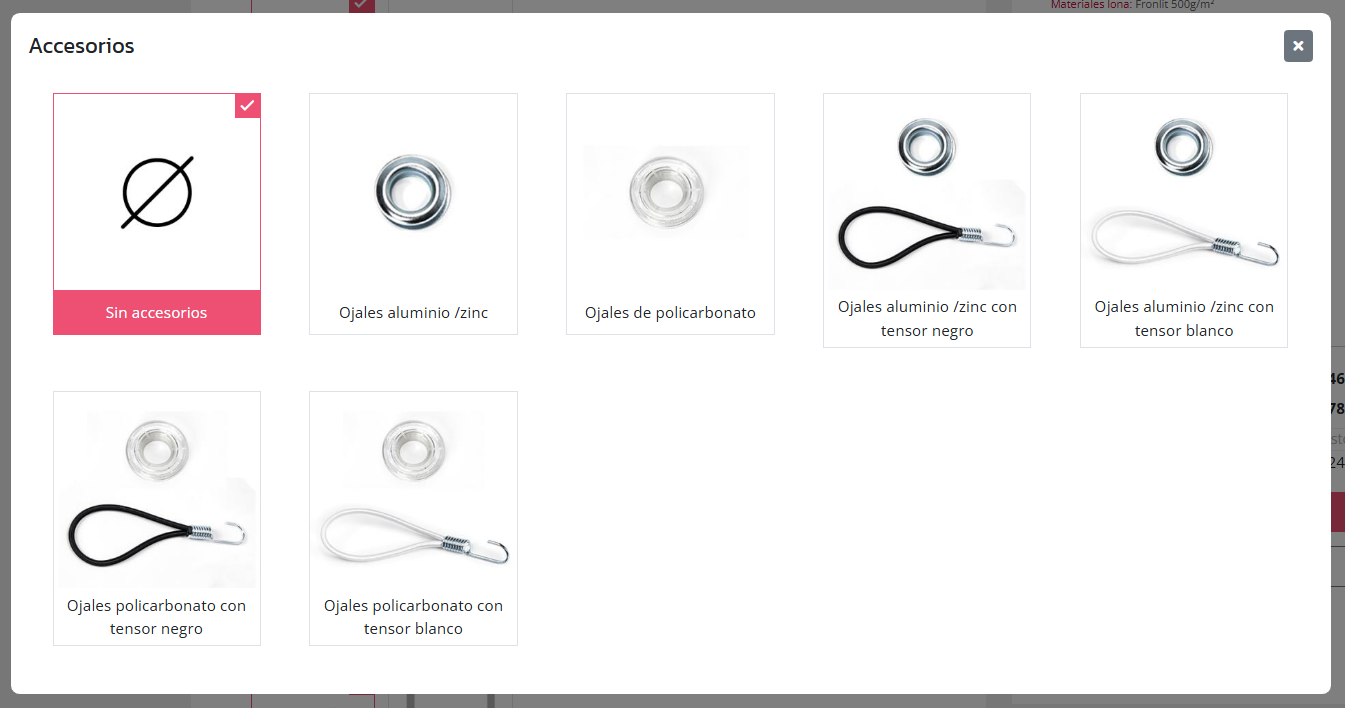Choose Ojales aluminio /zinc con tensor blanco label
1345x708 pixels.
[x=1184, y=319]
